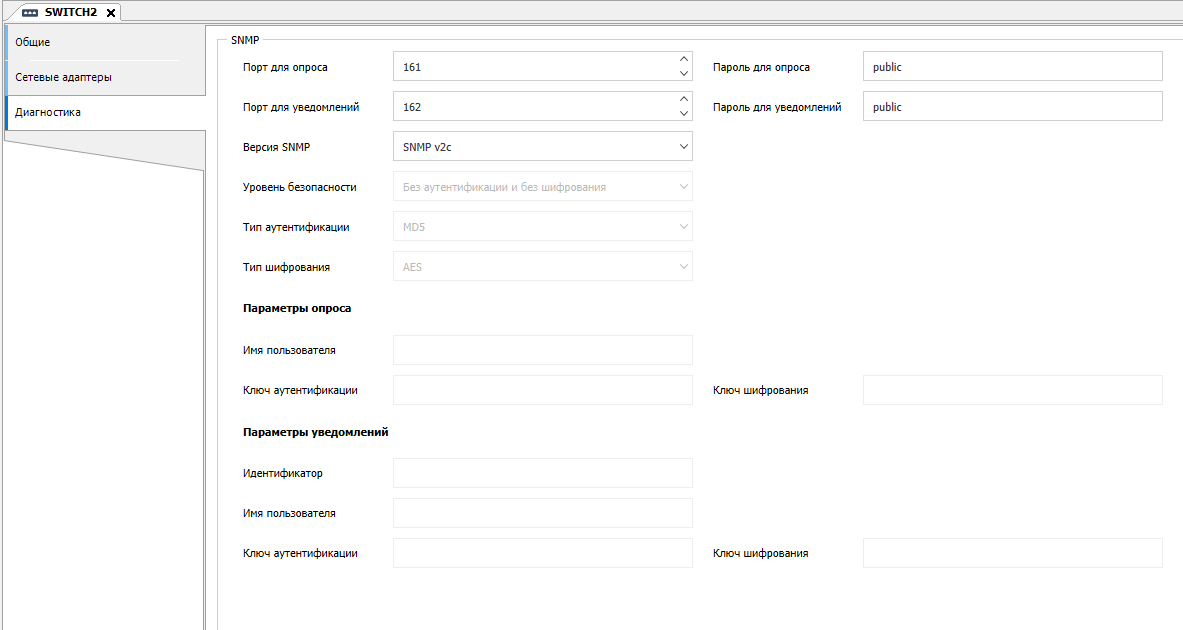
Task: Decrement Порт для уведомлений value
Action: 684,114
